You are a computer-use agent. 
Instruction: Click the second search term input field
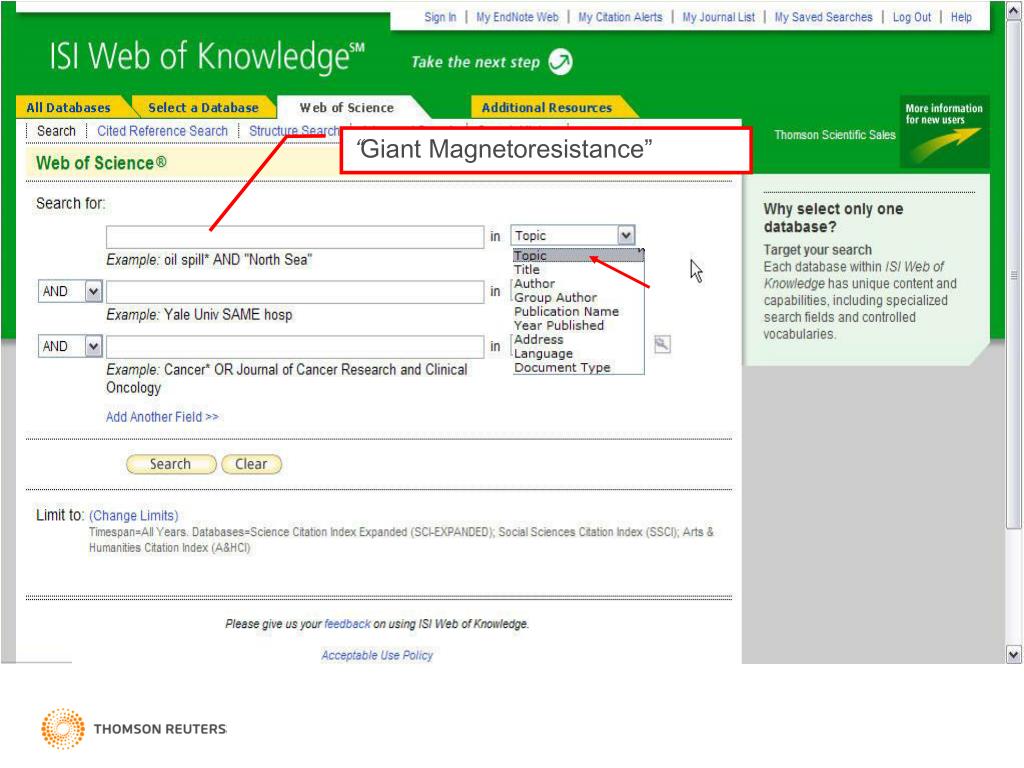295,291
